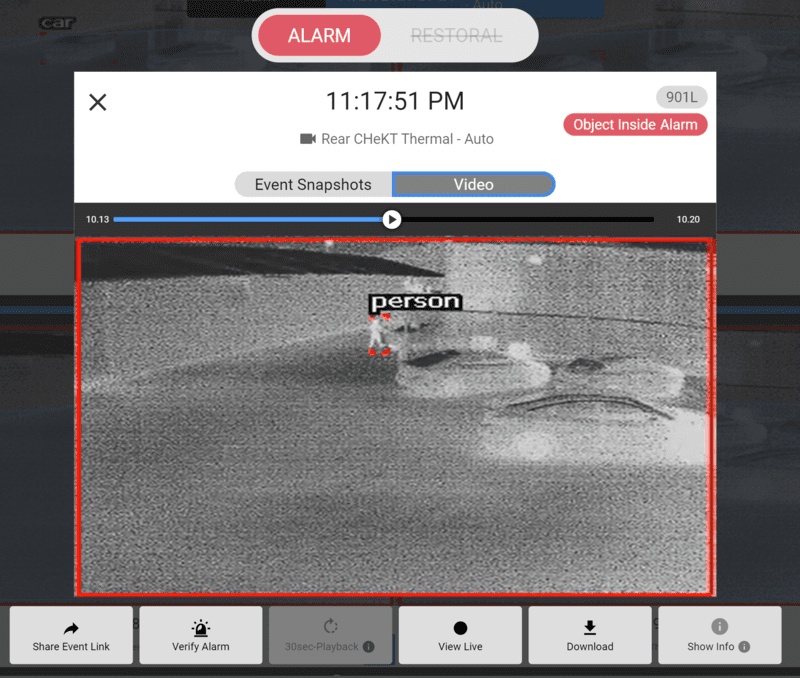Click the Object Inside Alarm tag

click(635, 125)
